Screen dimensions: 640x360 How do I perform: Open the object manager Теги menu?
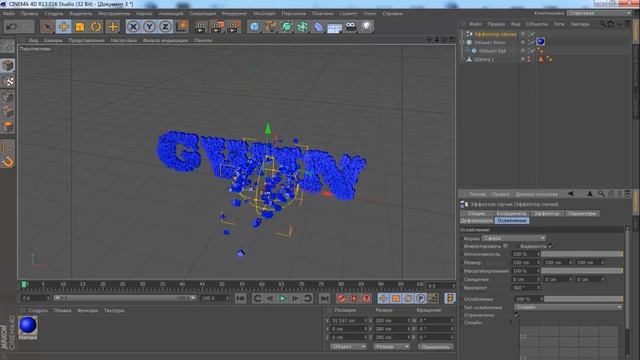pyautogui.click(x=559, y=24)
